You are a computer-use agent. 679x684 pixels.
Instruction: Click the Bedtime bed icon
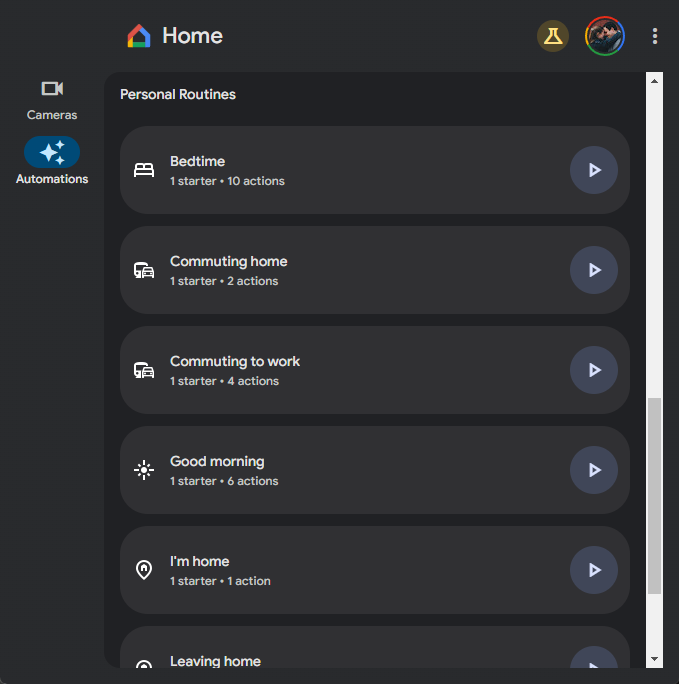pyautogui.click(x=144, y=170)
